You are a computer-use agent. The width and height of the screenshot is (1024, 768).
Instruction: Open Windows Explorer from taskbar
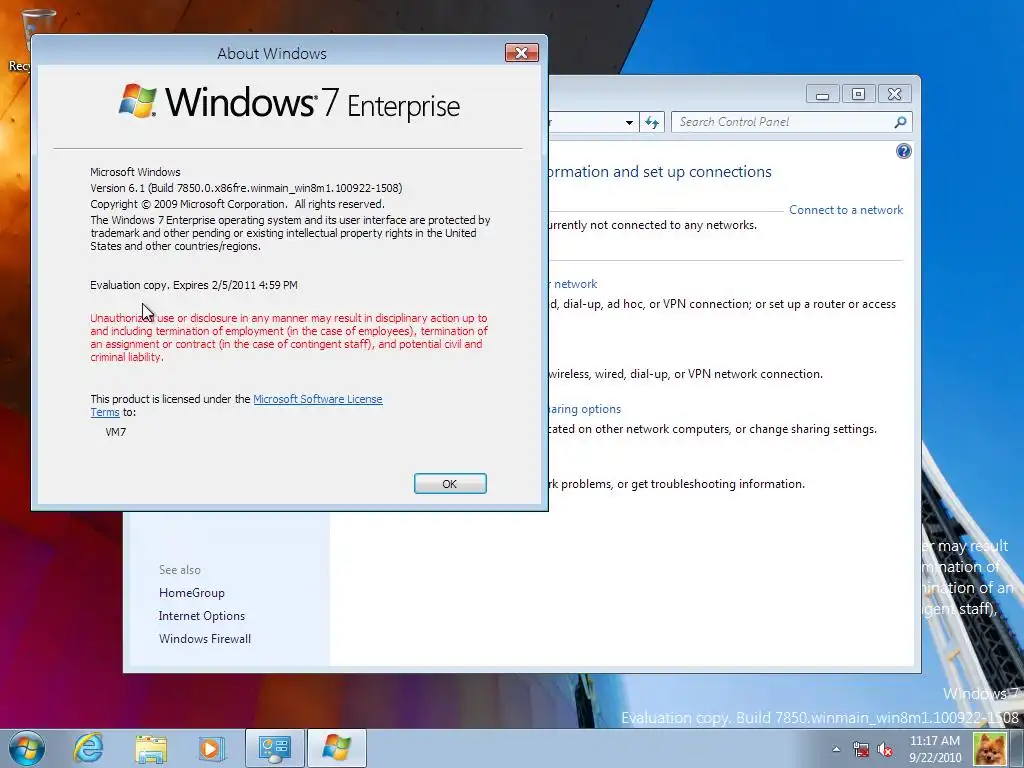pos(151,748)
